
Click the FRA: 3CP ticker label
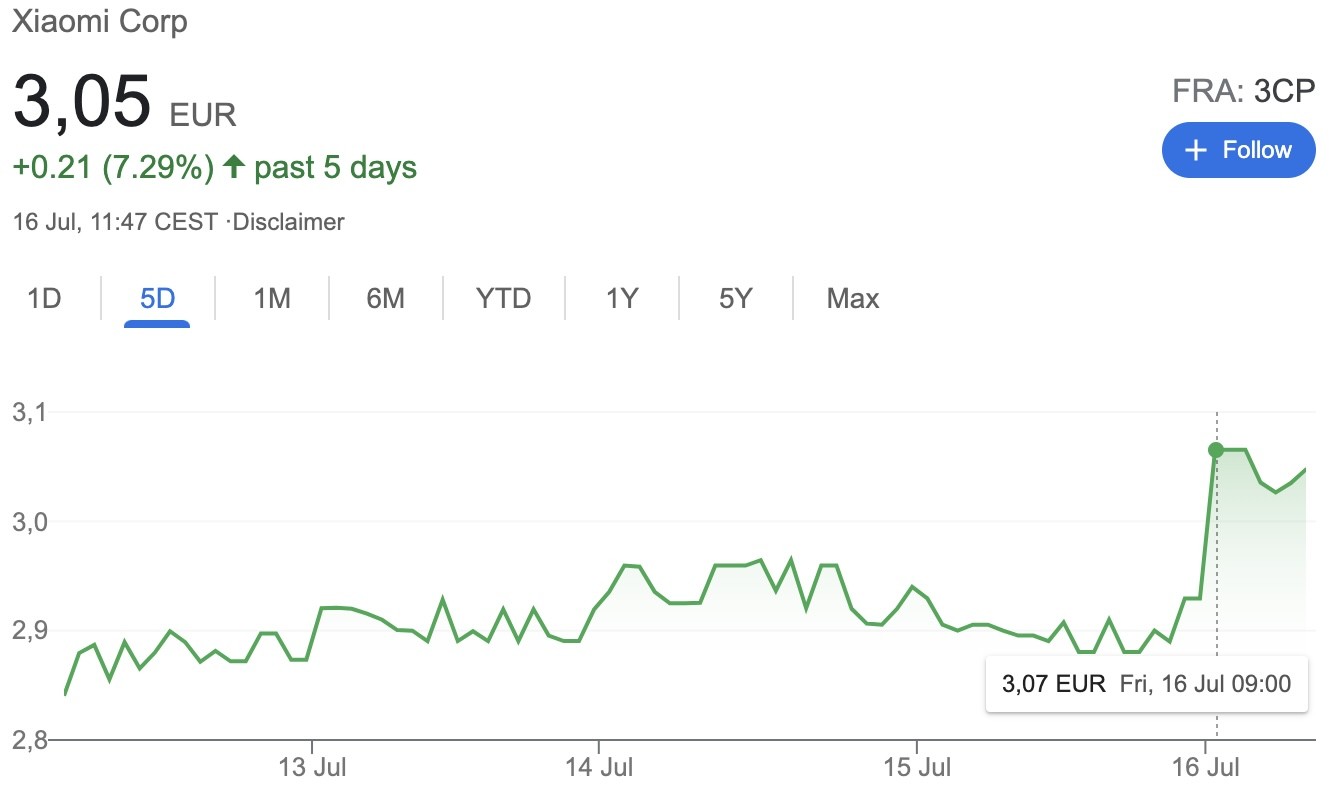tap(1244, 92)
